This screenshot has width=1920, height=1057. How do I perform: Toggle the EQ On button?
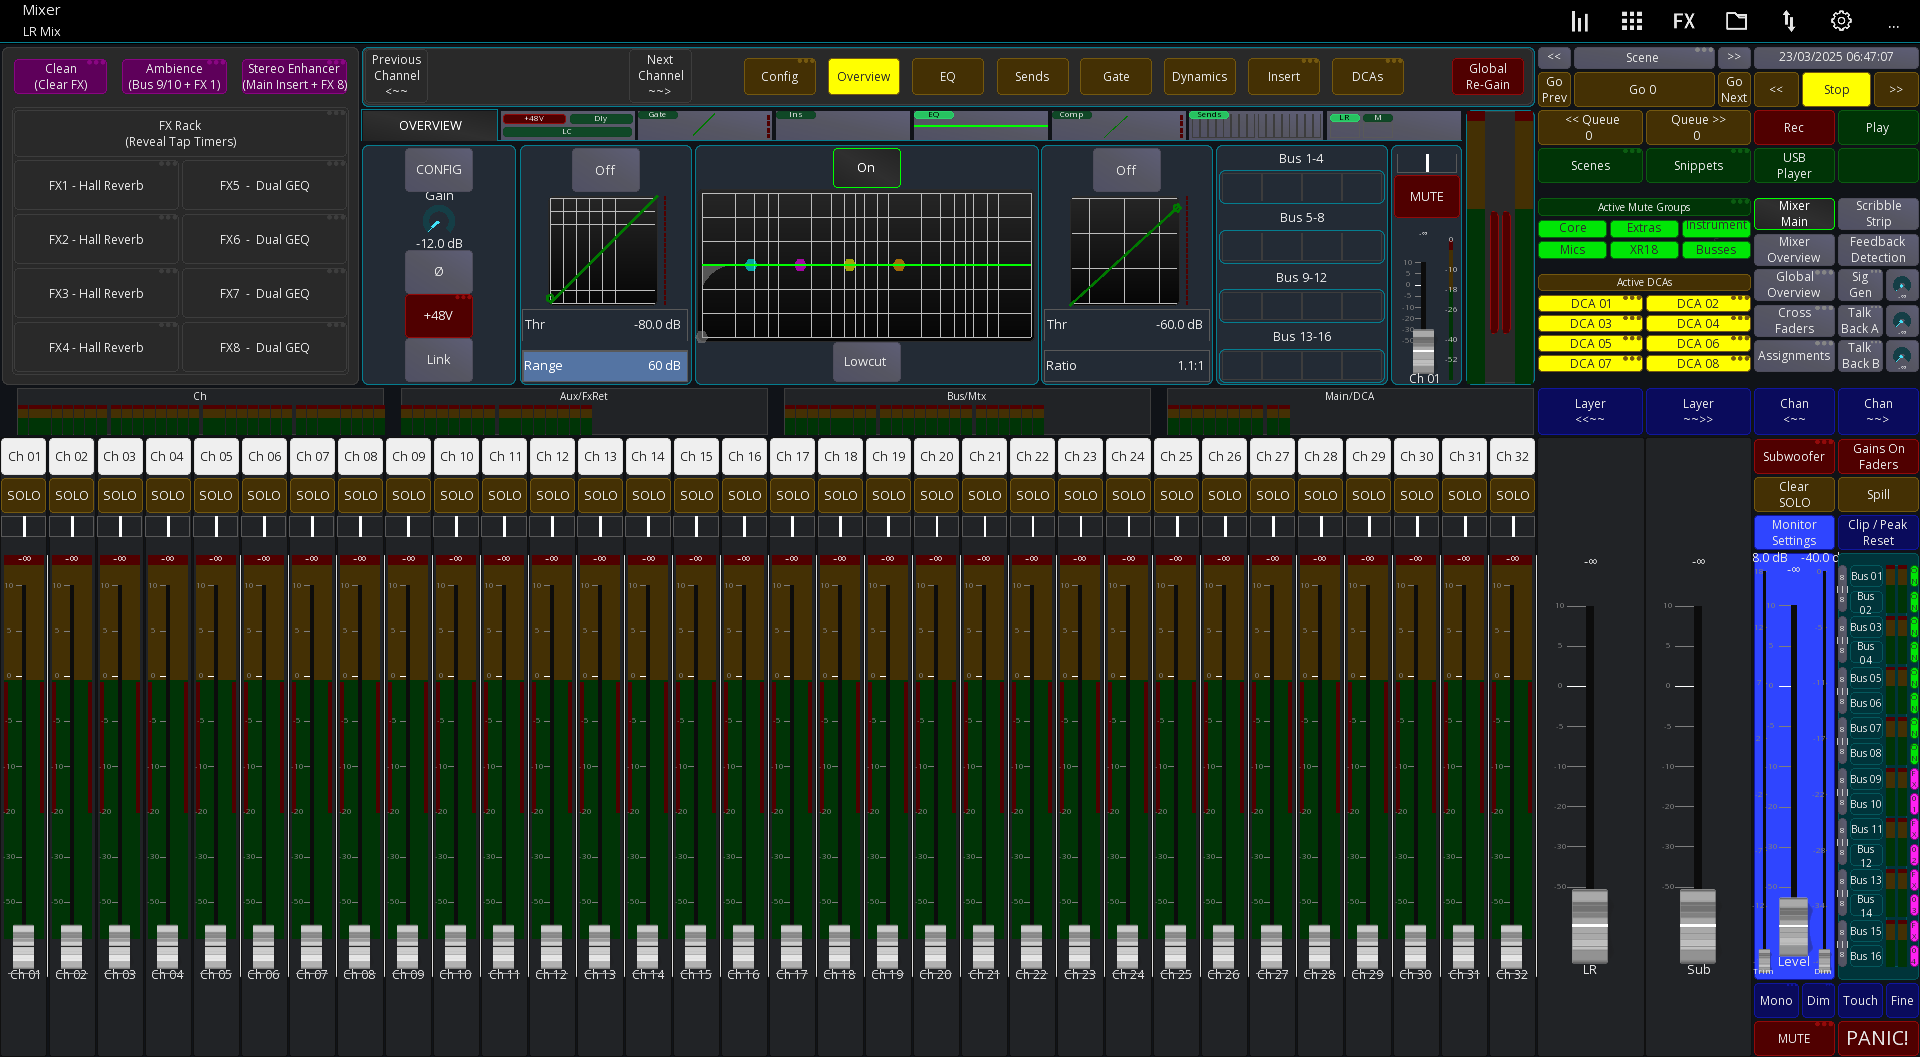pos(866,168)
